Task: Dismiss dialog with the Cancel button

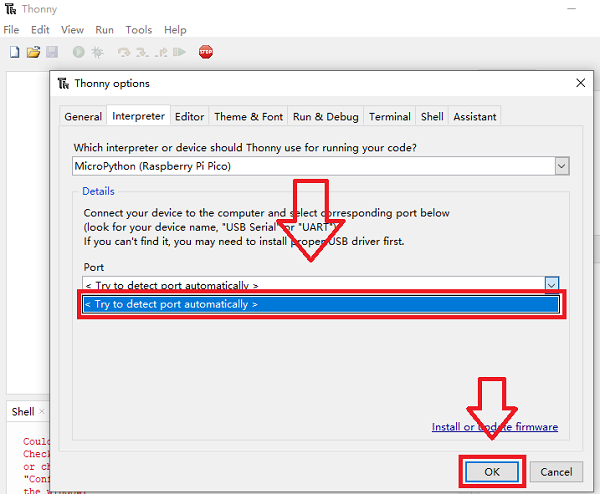Action: click(x=556, y=472)
